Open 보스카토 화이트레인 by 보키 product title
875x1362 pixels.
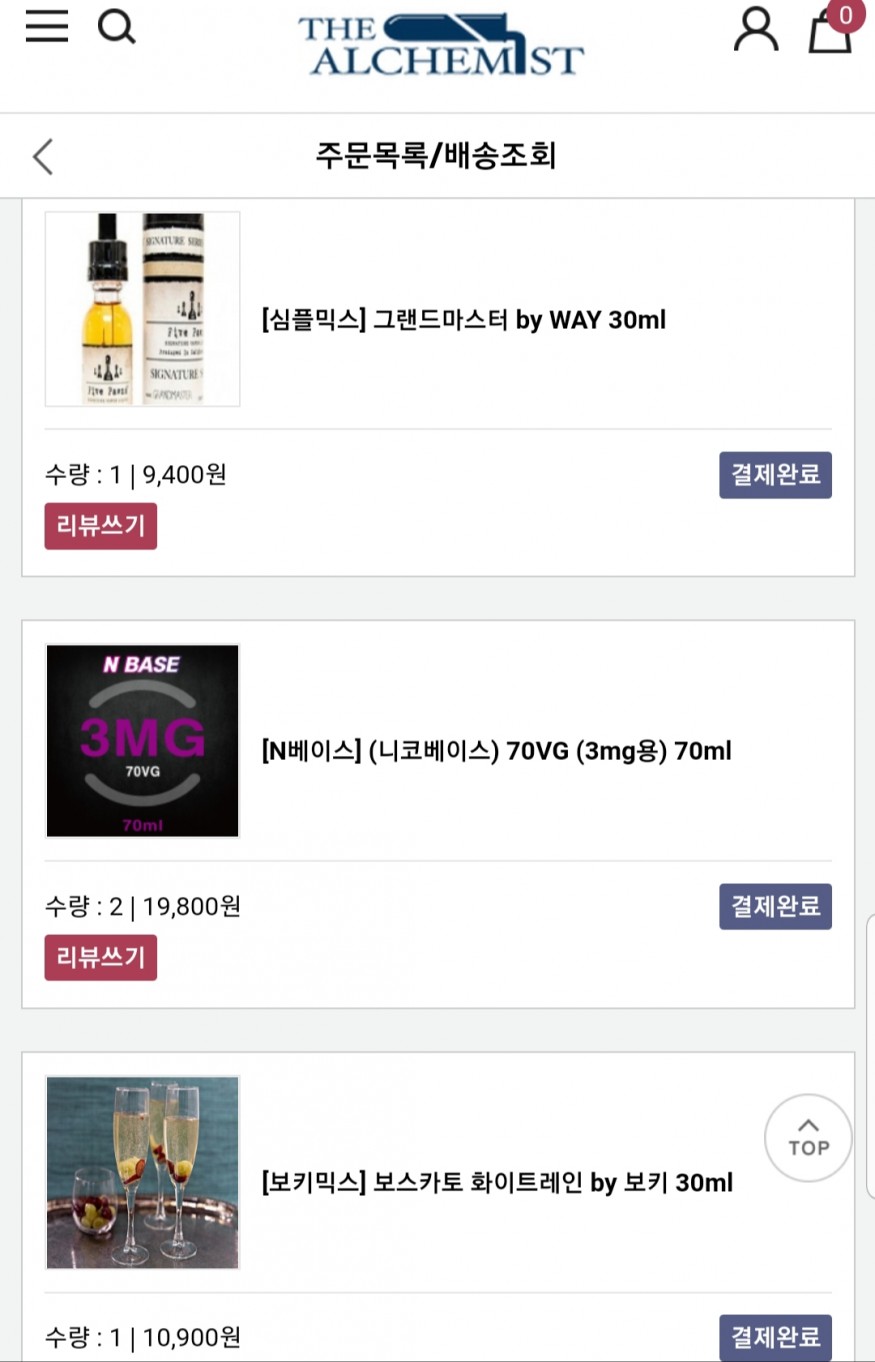(496, 1183)
